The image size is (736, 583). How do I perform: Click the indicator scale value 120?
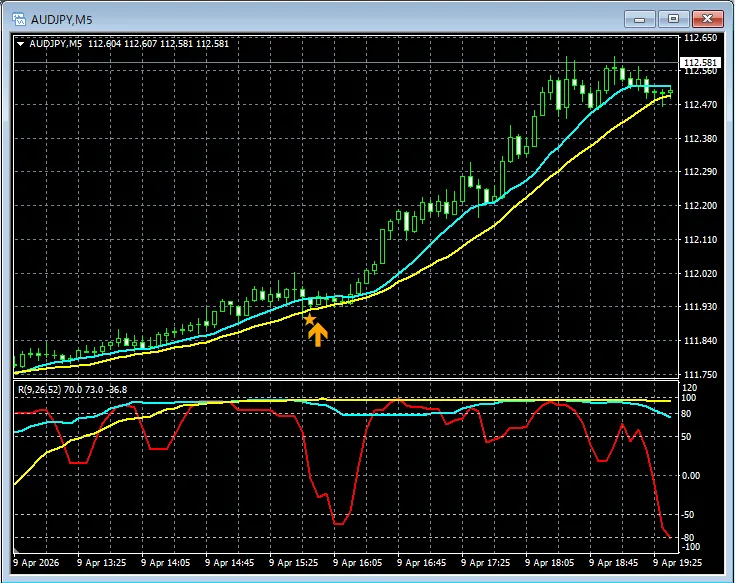coord(690,388)
